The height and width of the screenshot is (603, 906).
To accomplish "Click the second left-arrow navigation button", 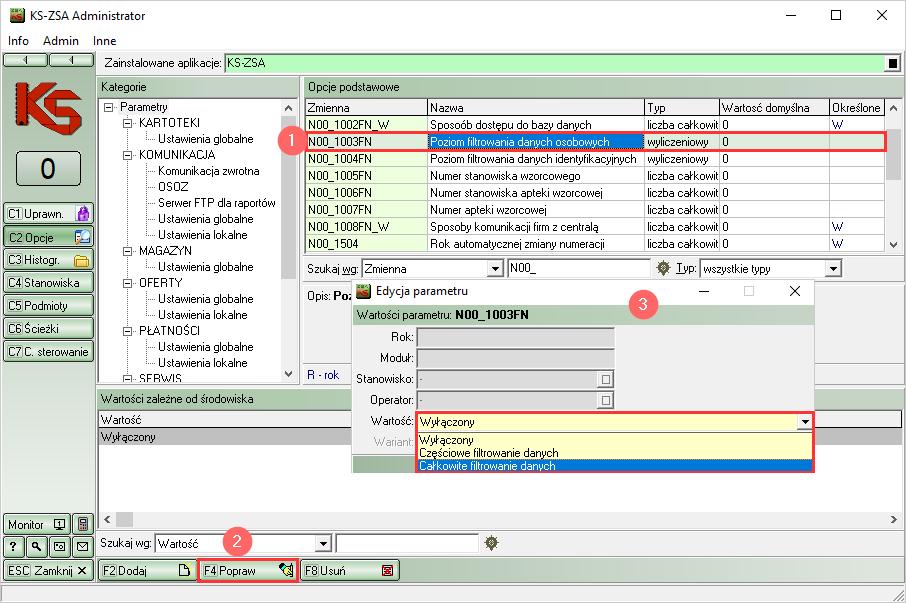I will point(71,60).
